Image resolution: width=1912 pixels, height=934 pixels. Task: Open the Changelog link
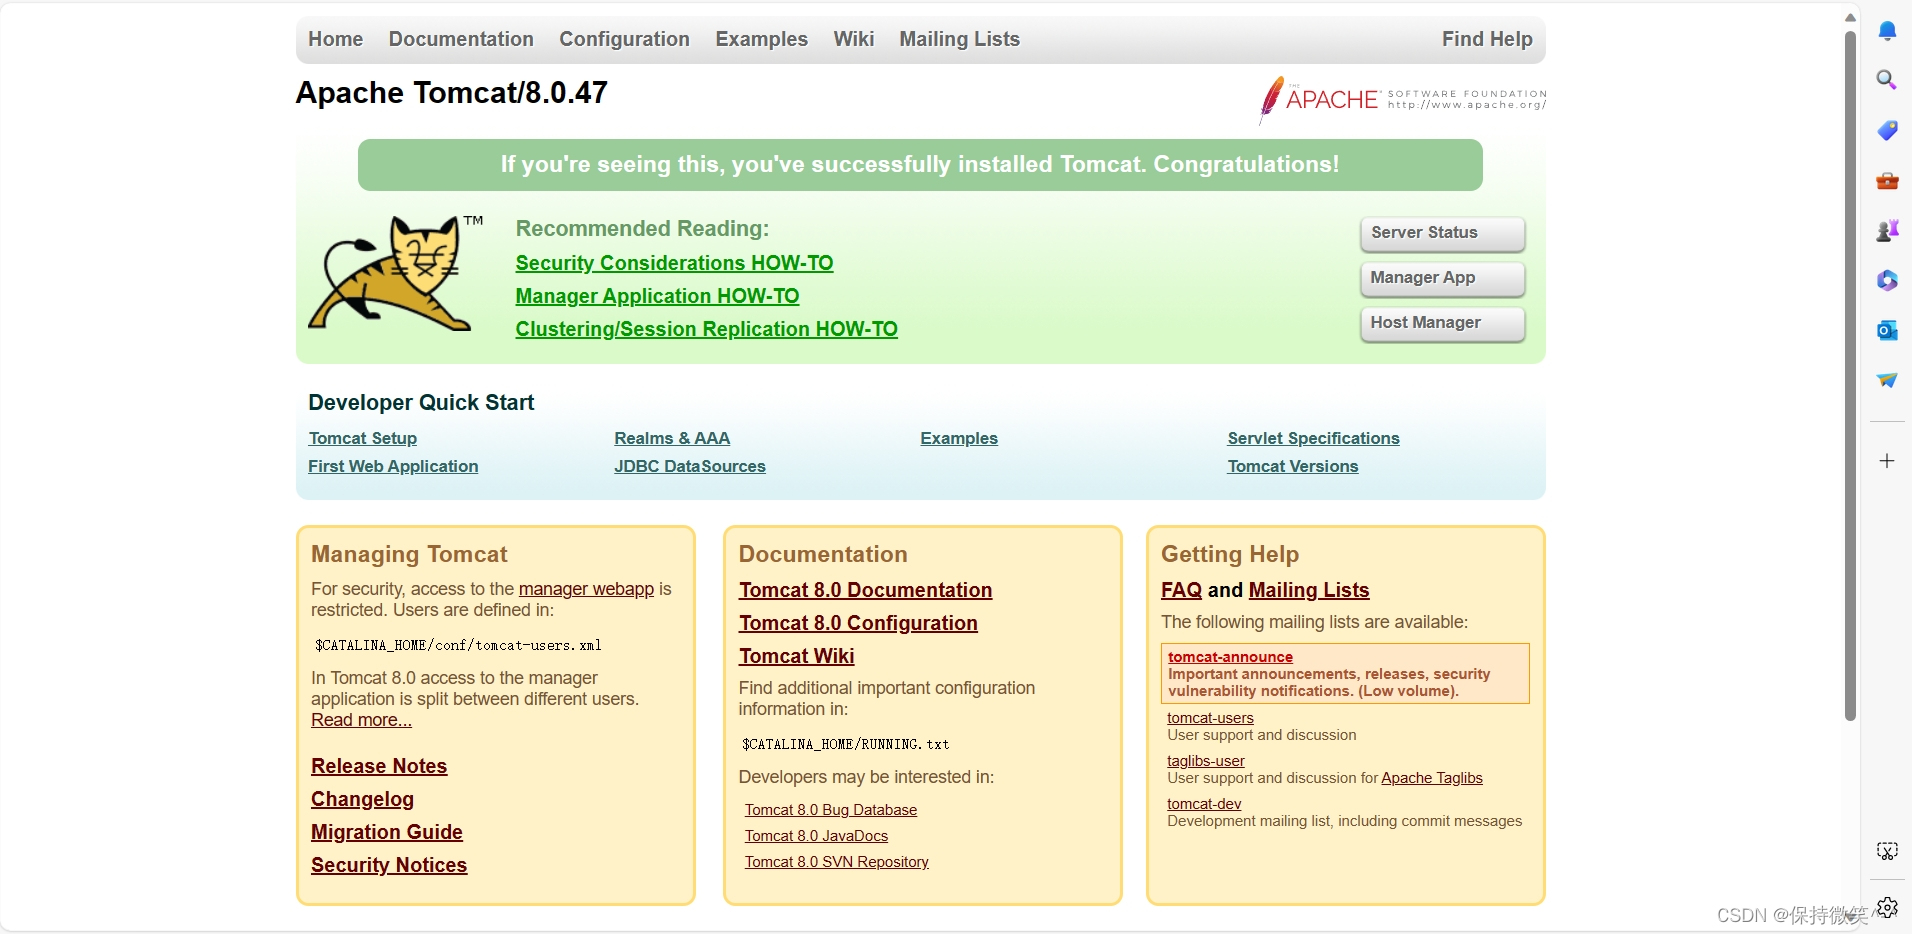pos(362,799)
